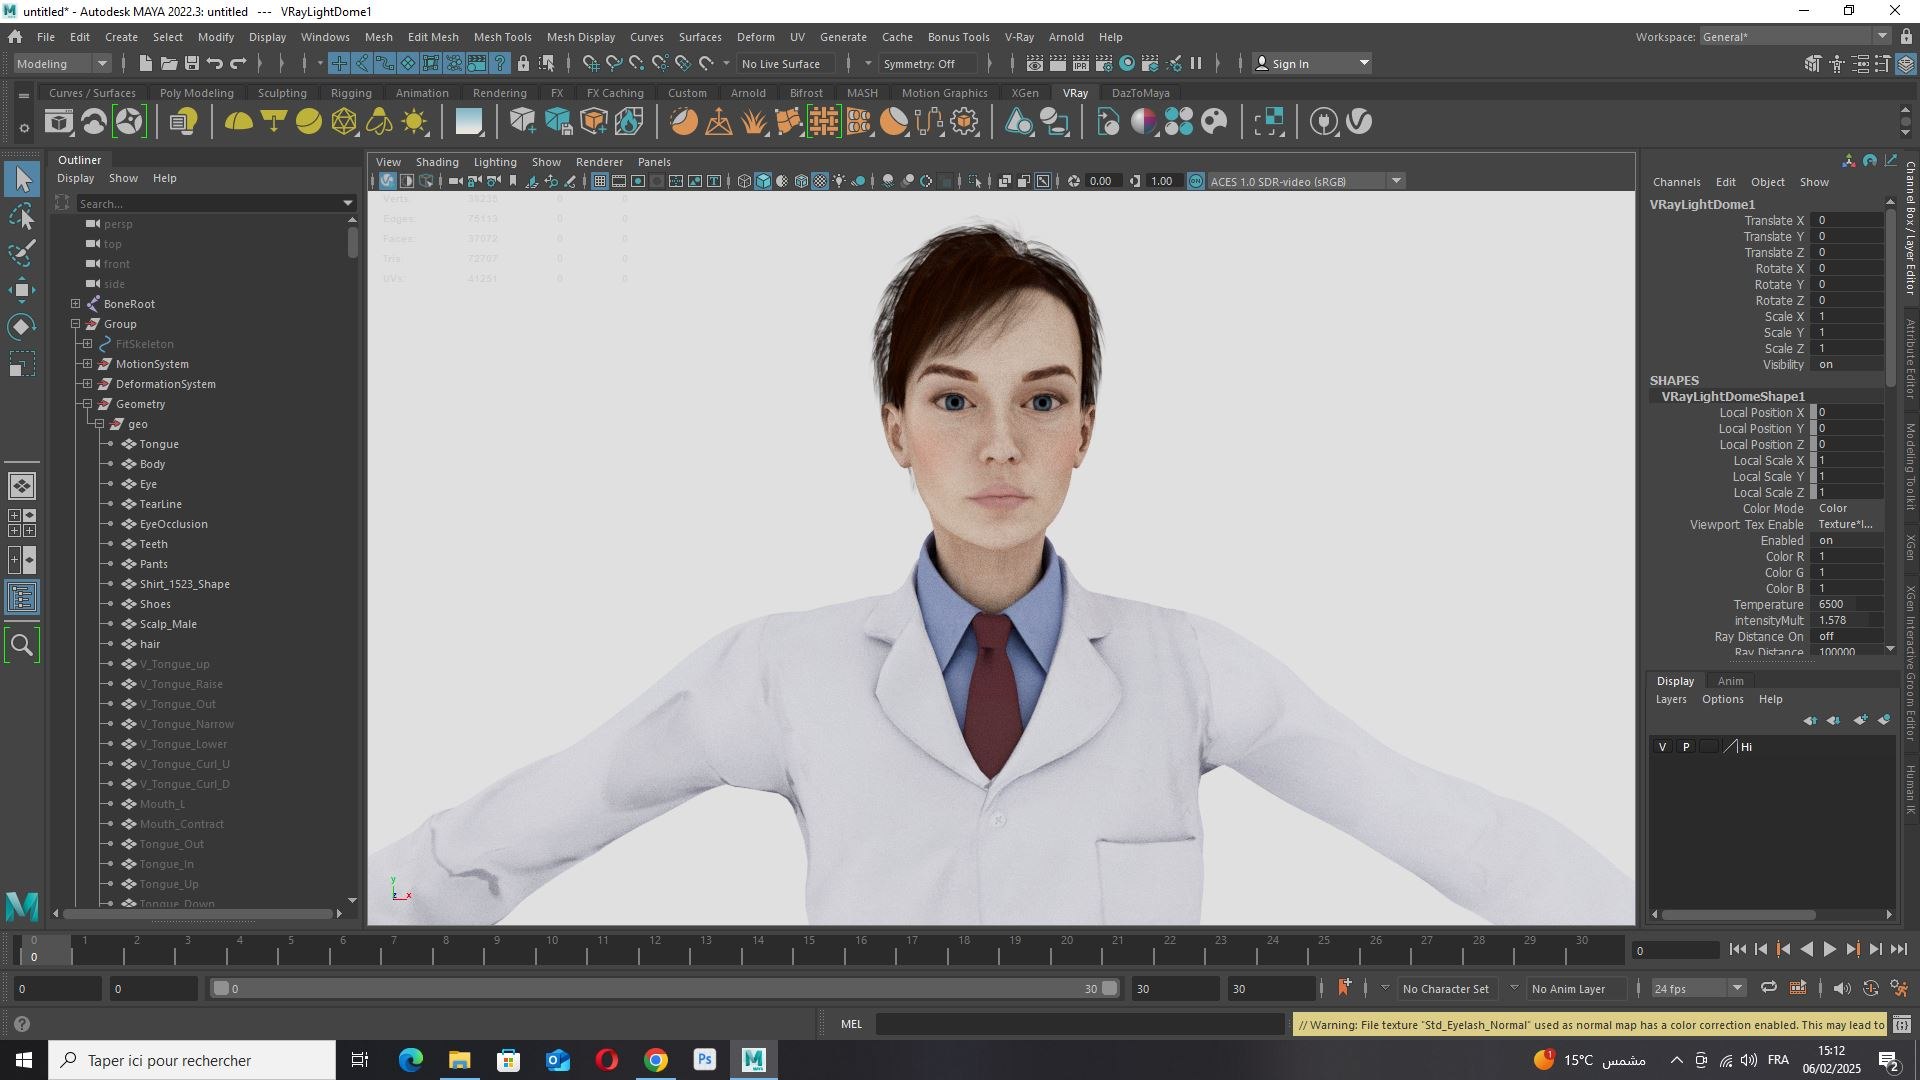Click the Channels menu in Channel Box
Image resolution: width=1920 pixels, height=1080 pixels.
click(x=1677, y=182)
